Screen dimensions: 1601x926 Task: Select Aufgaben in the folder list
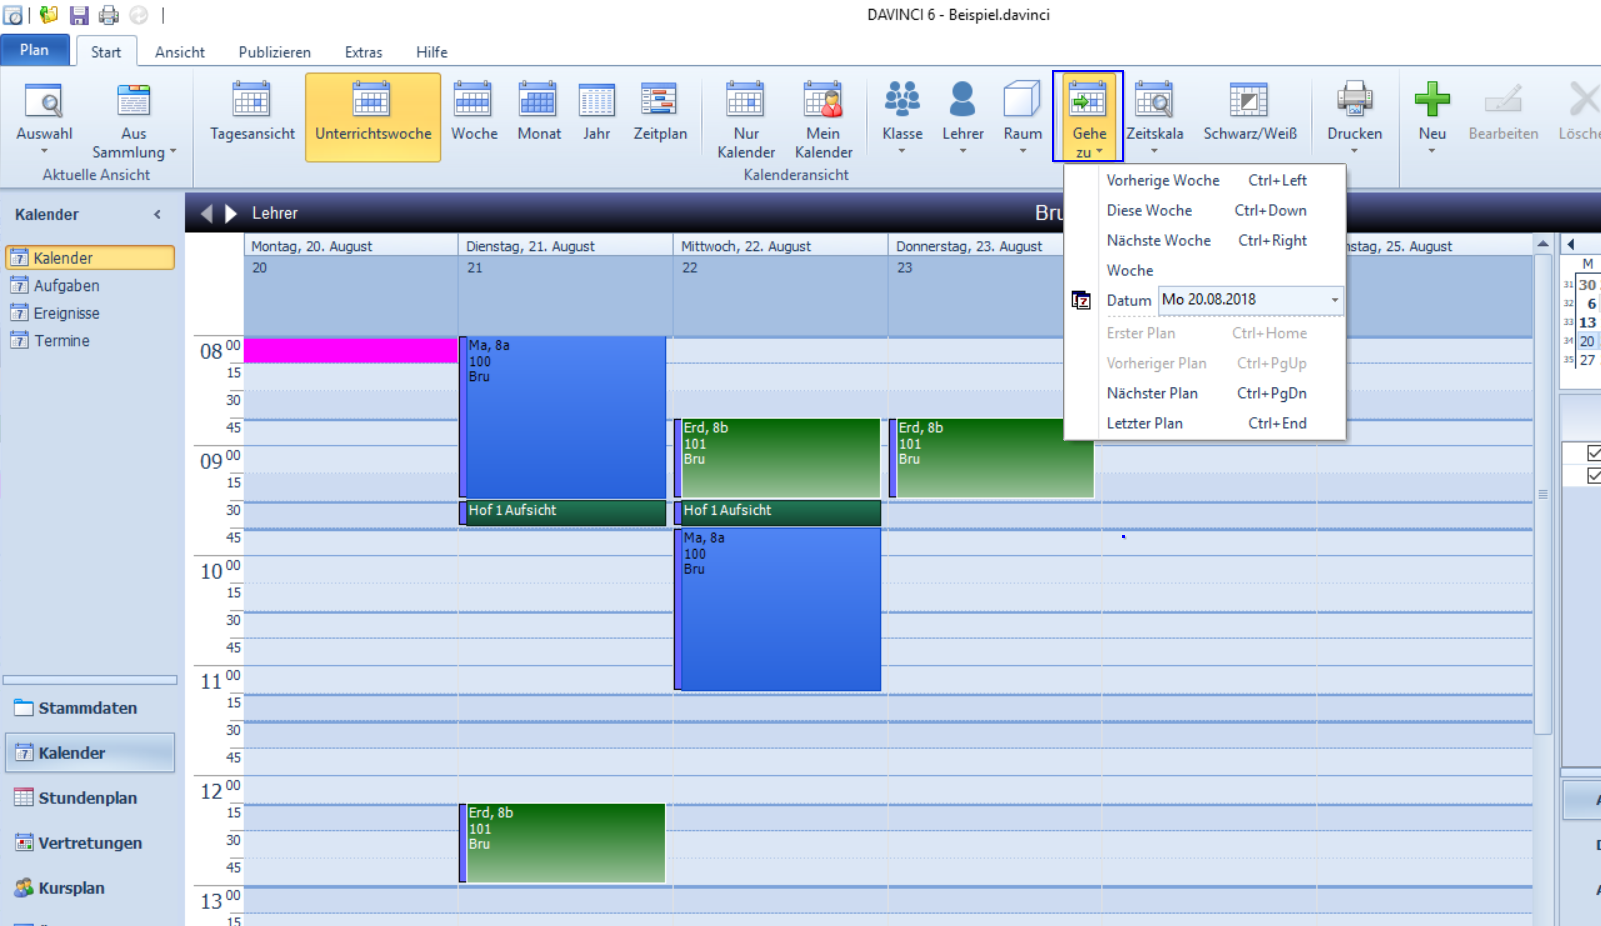coord(66,286)
